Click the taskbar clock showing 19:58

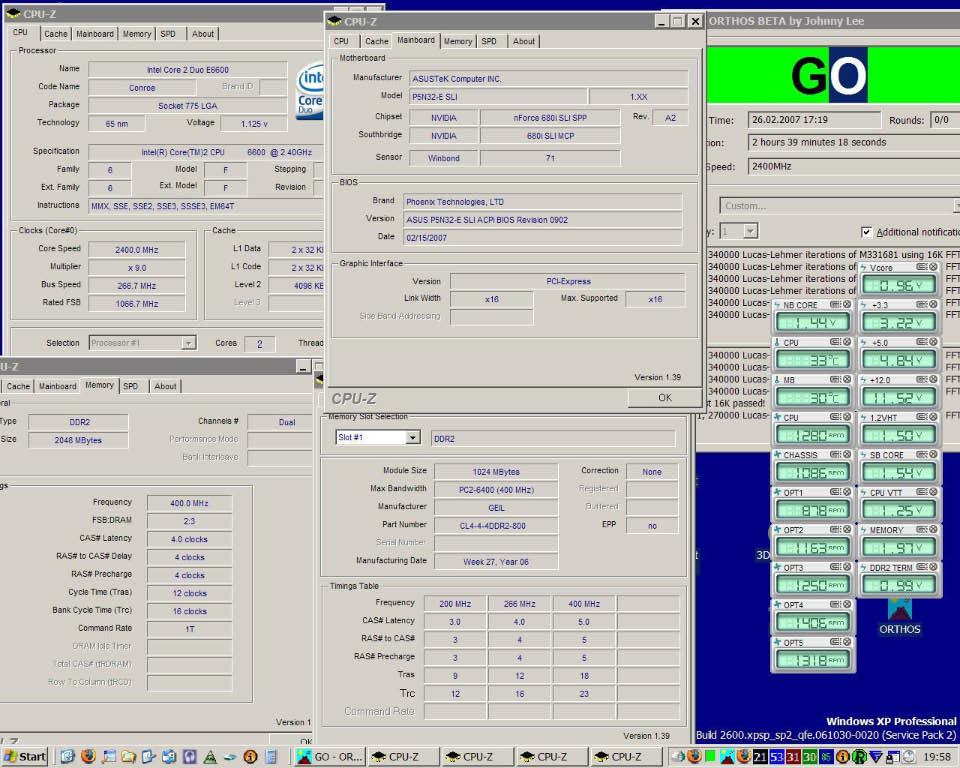[x=937, y=757]
